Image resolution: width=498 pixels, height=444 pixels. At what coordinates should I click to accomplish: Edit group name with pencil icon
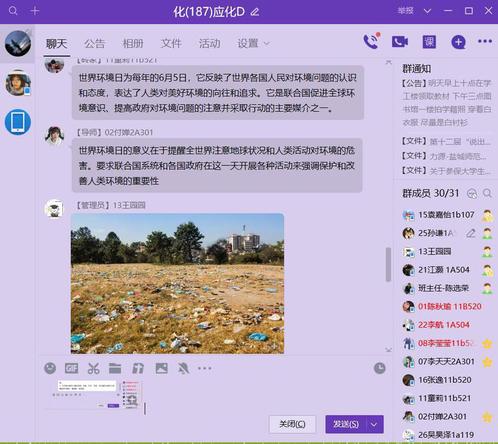pos(255,12)
